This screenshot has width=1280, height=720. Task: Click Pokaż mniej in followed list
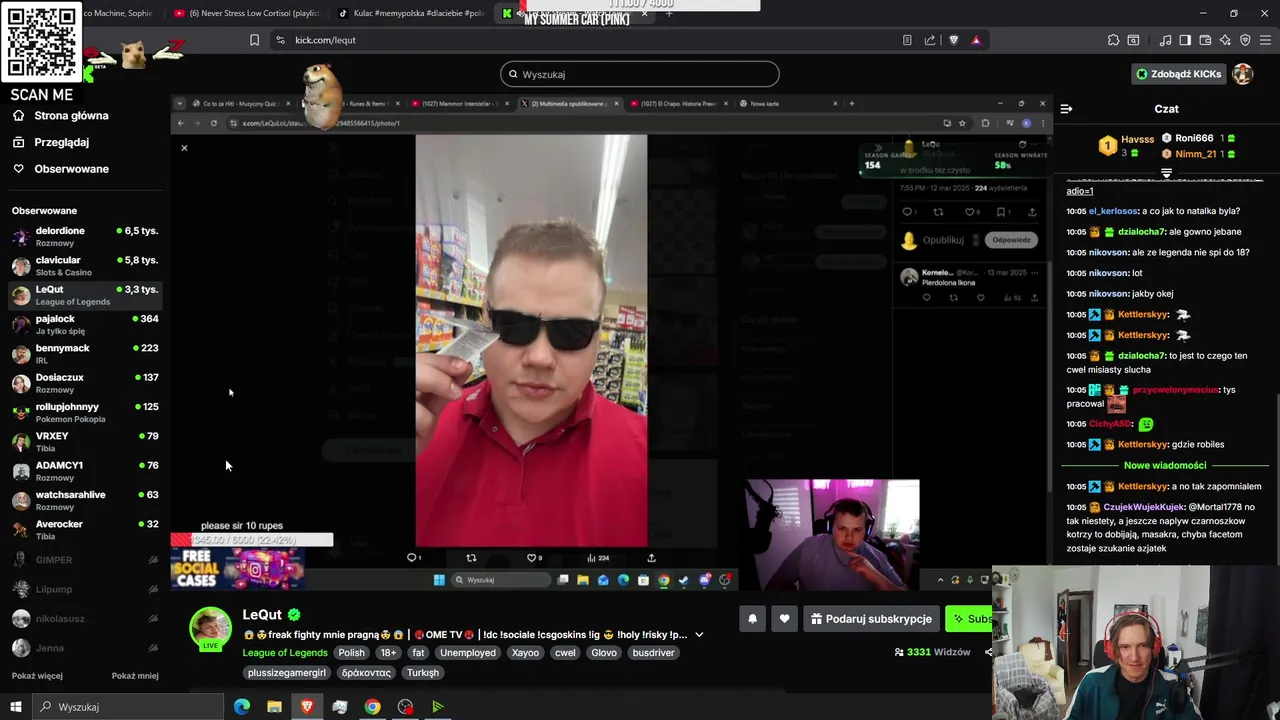pos(135,676)
